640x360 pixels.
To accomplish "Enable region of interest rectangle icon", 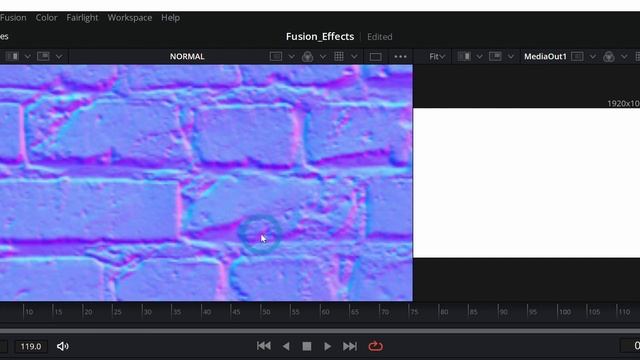I will click(x=376, y=57).
